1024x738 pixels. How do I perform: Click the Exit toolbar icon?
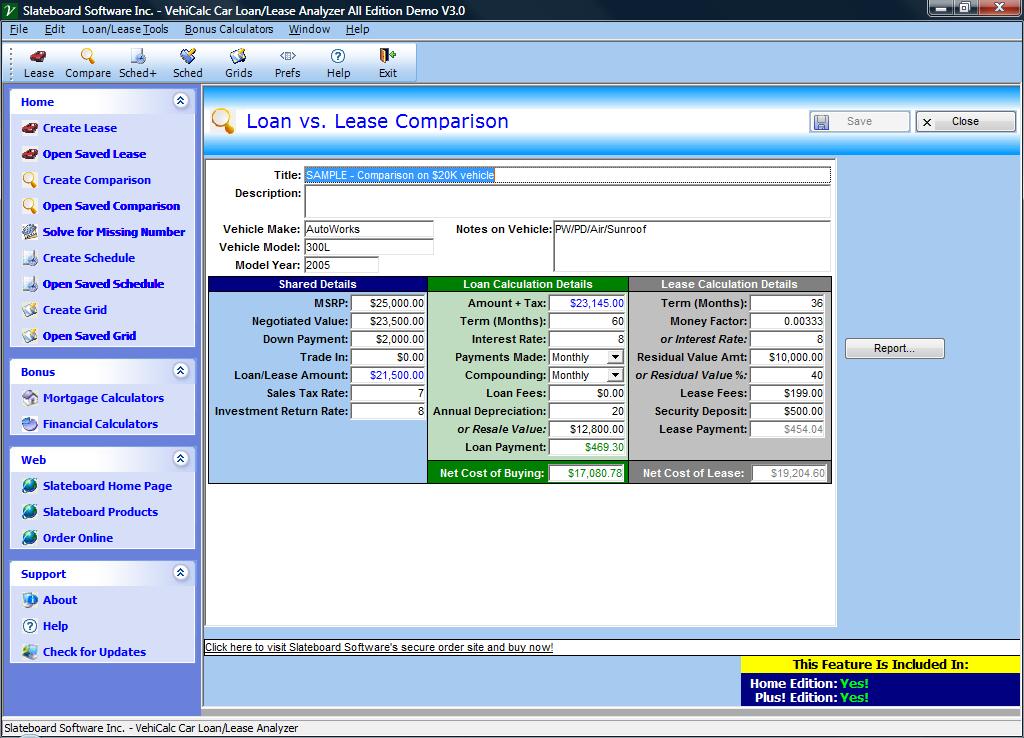pyautogui.click(x=387, y=62)
